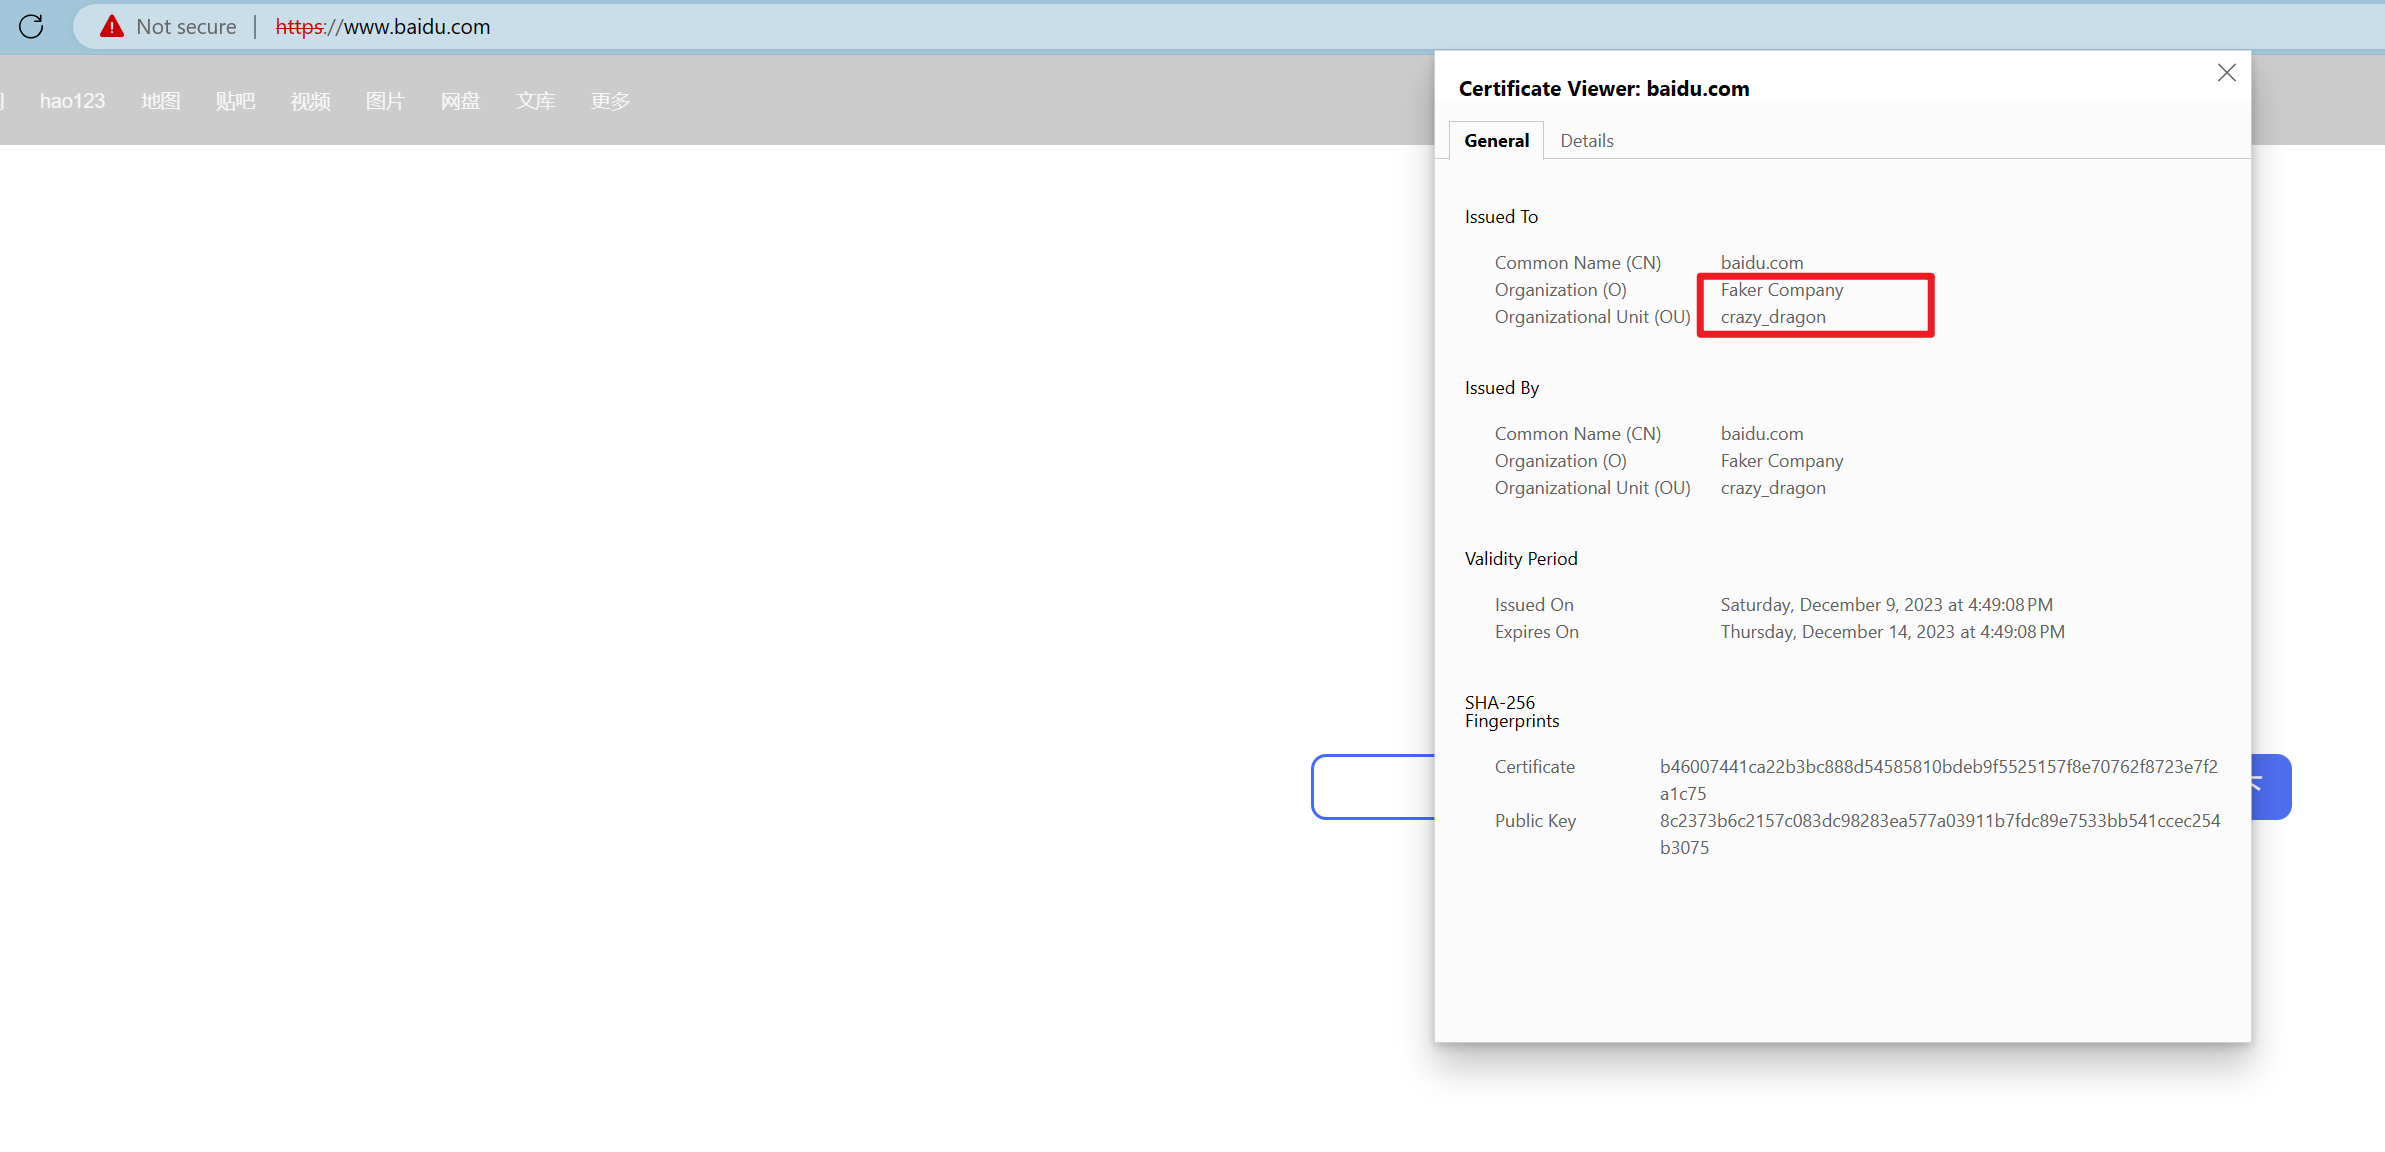Viewport: 2385px width, 1152px height.
Task: Open the hao123 link
Action: coord(72,101)
